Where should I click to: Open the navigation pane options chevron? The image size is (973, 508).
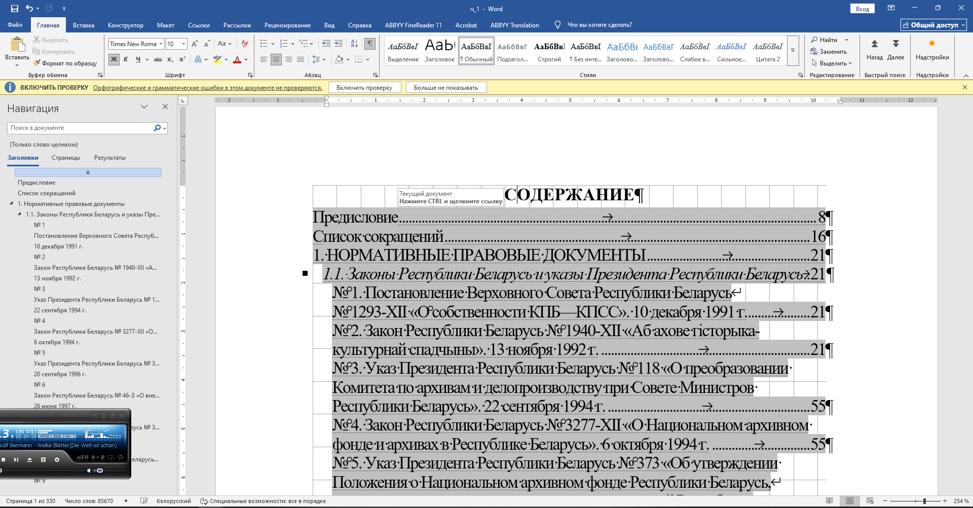(144, 107)
